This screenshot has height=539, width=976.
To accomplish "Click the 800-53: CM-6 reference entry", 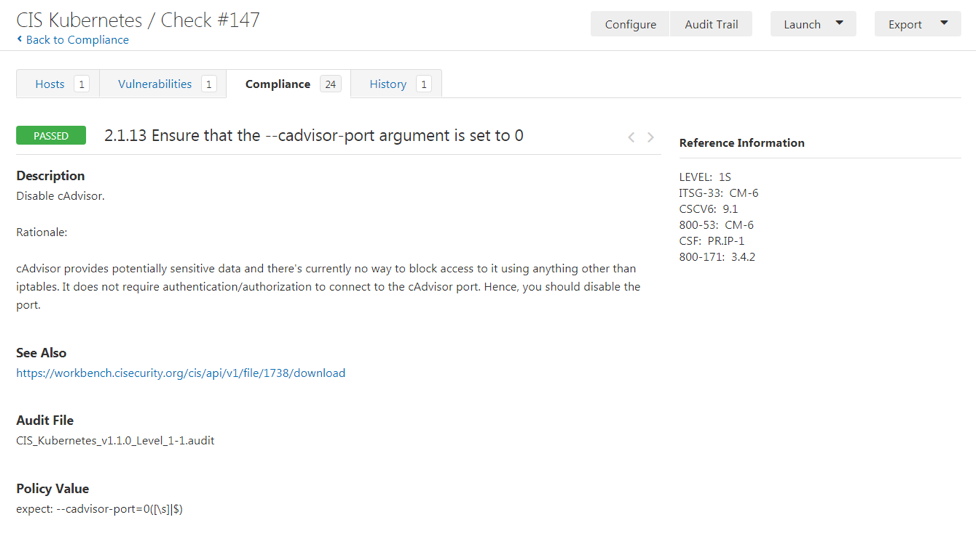I will (716, 225).
